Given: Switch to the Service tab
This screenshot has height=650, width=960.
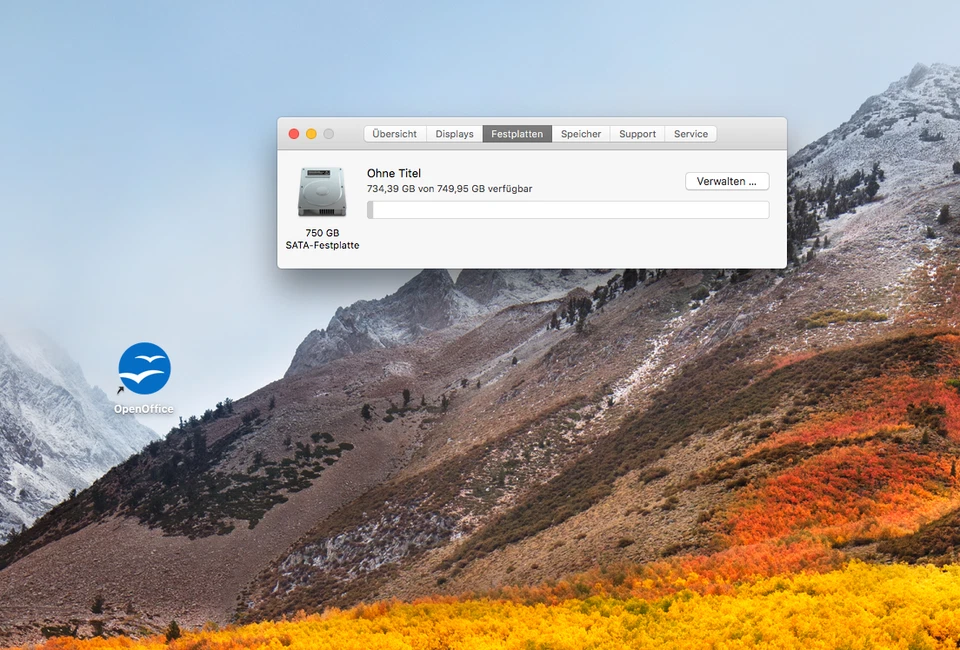Looking at the screenshot, I should 691,133.
